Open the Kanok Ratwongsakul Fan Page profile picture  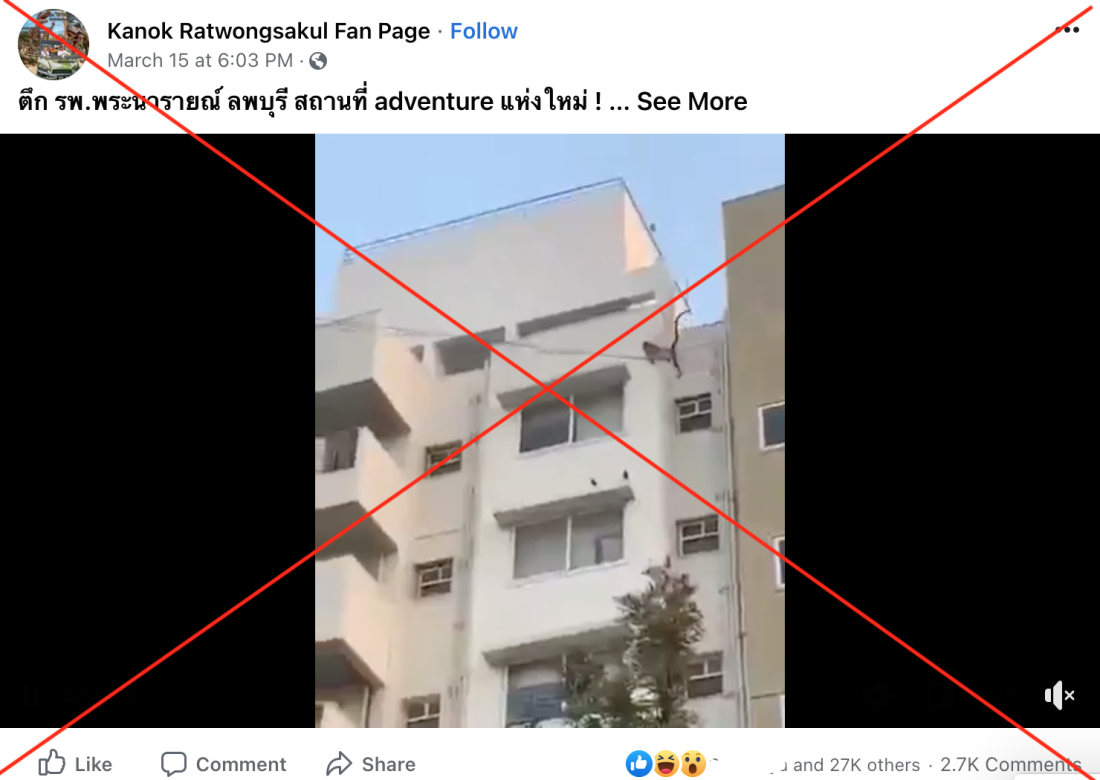click(53, 44)
